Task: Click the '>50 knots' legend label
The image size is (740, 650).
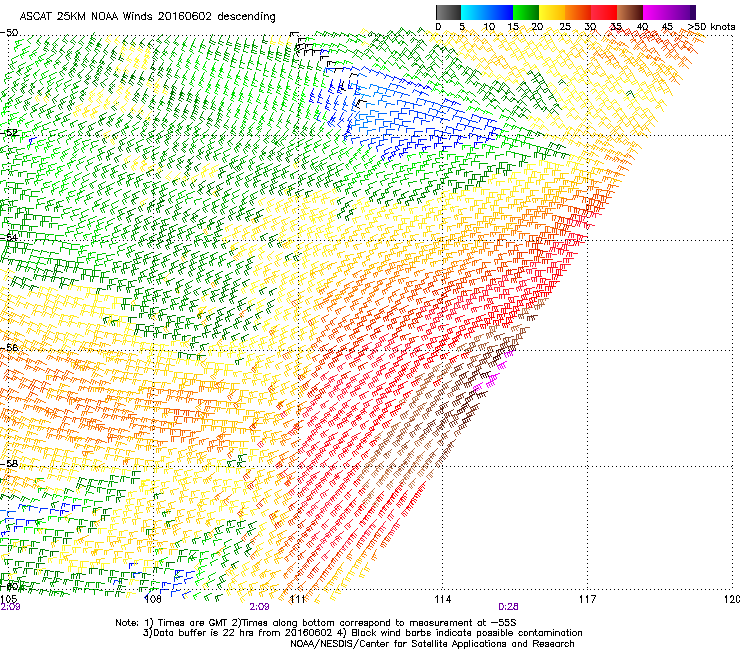Action: [x=711, y=27]
